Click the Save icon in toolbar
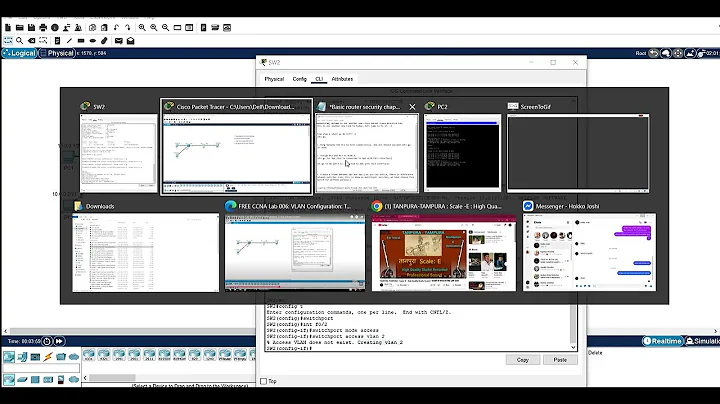Viewport: 720px width, 404px height. coord(31,28)
